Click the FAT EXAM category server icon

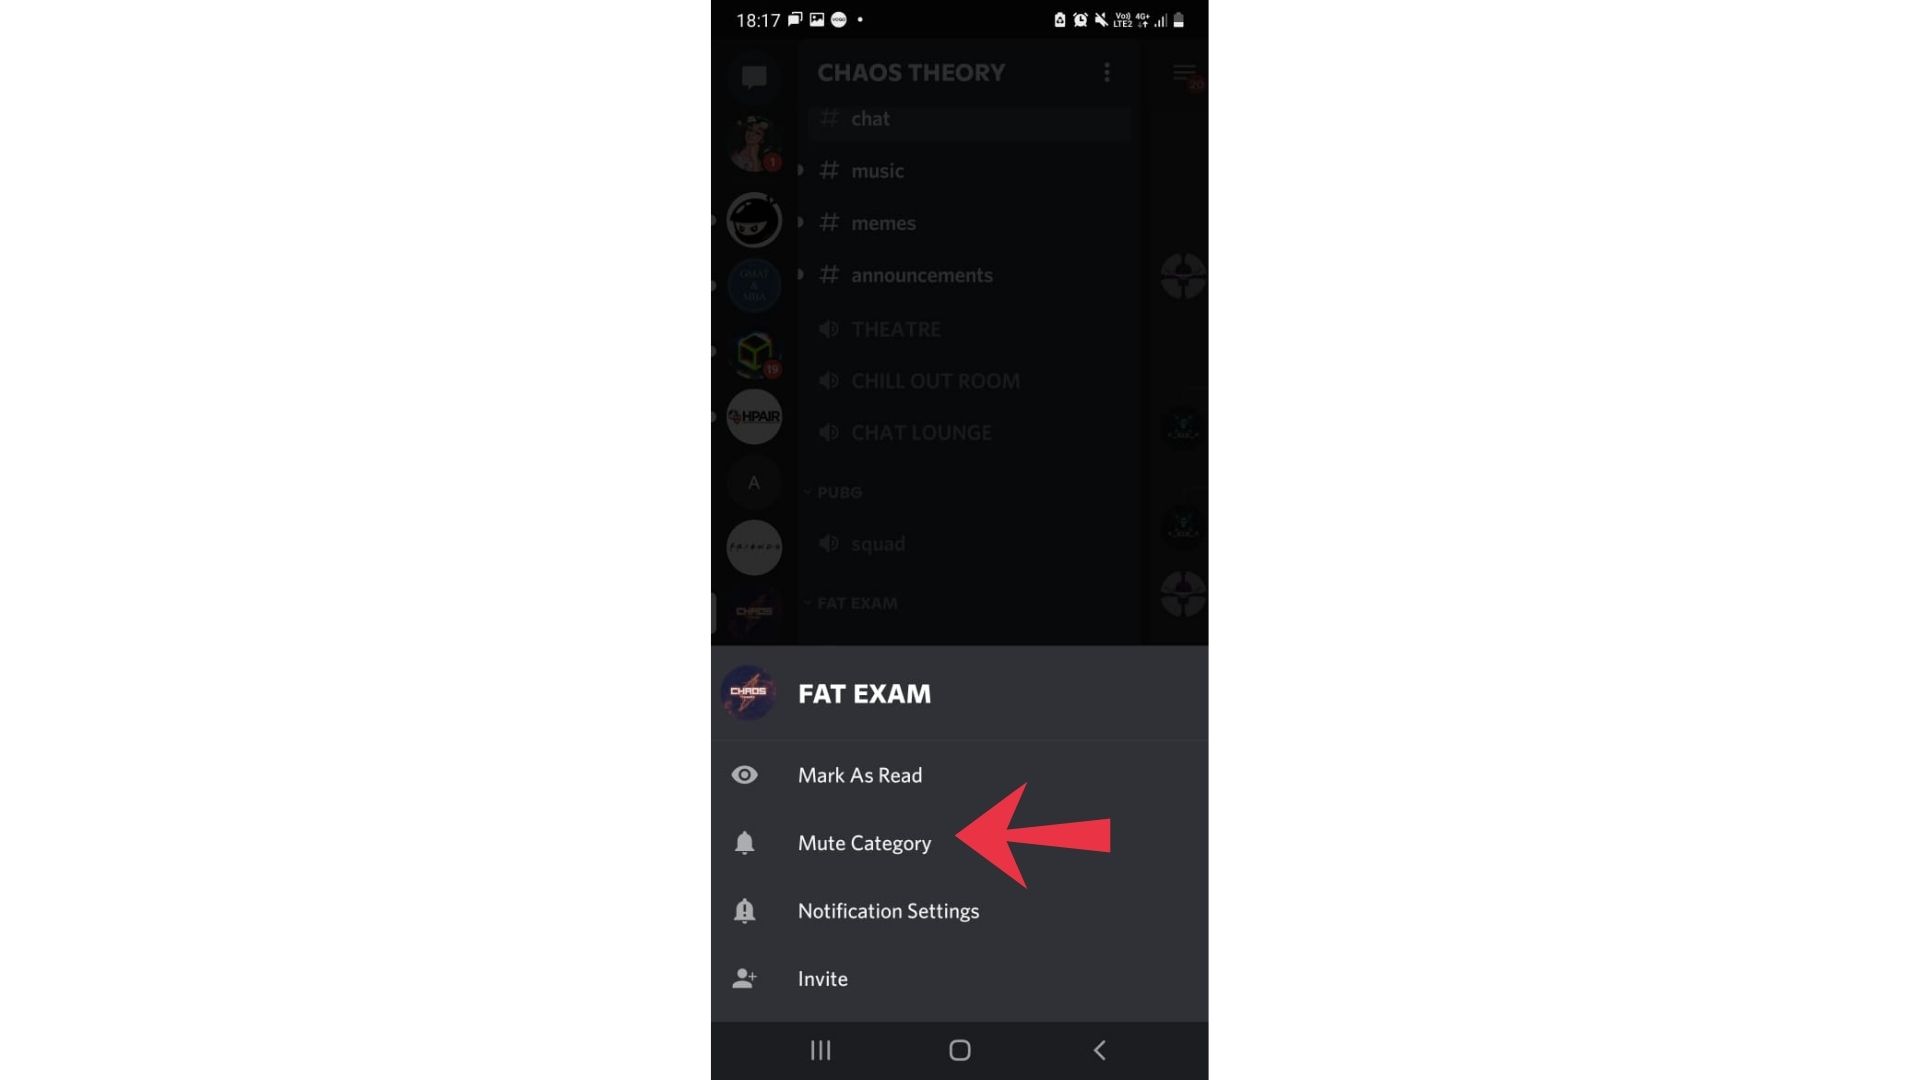pos(750,692)
